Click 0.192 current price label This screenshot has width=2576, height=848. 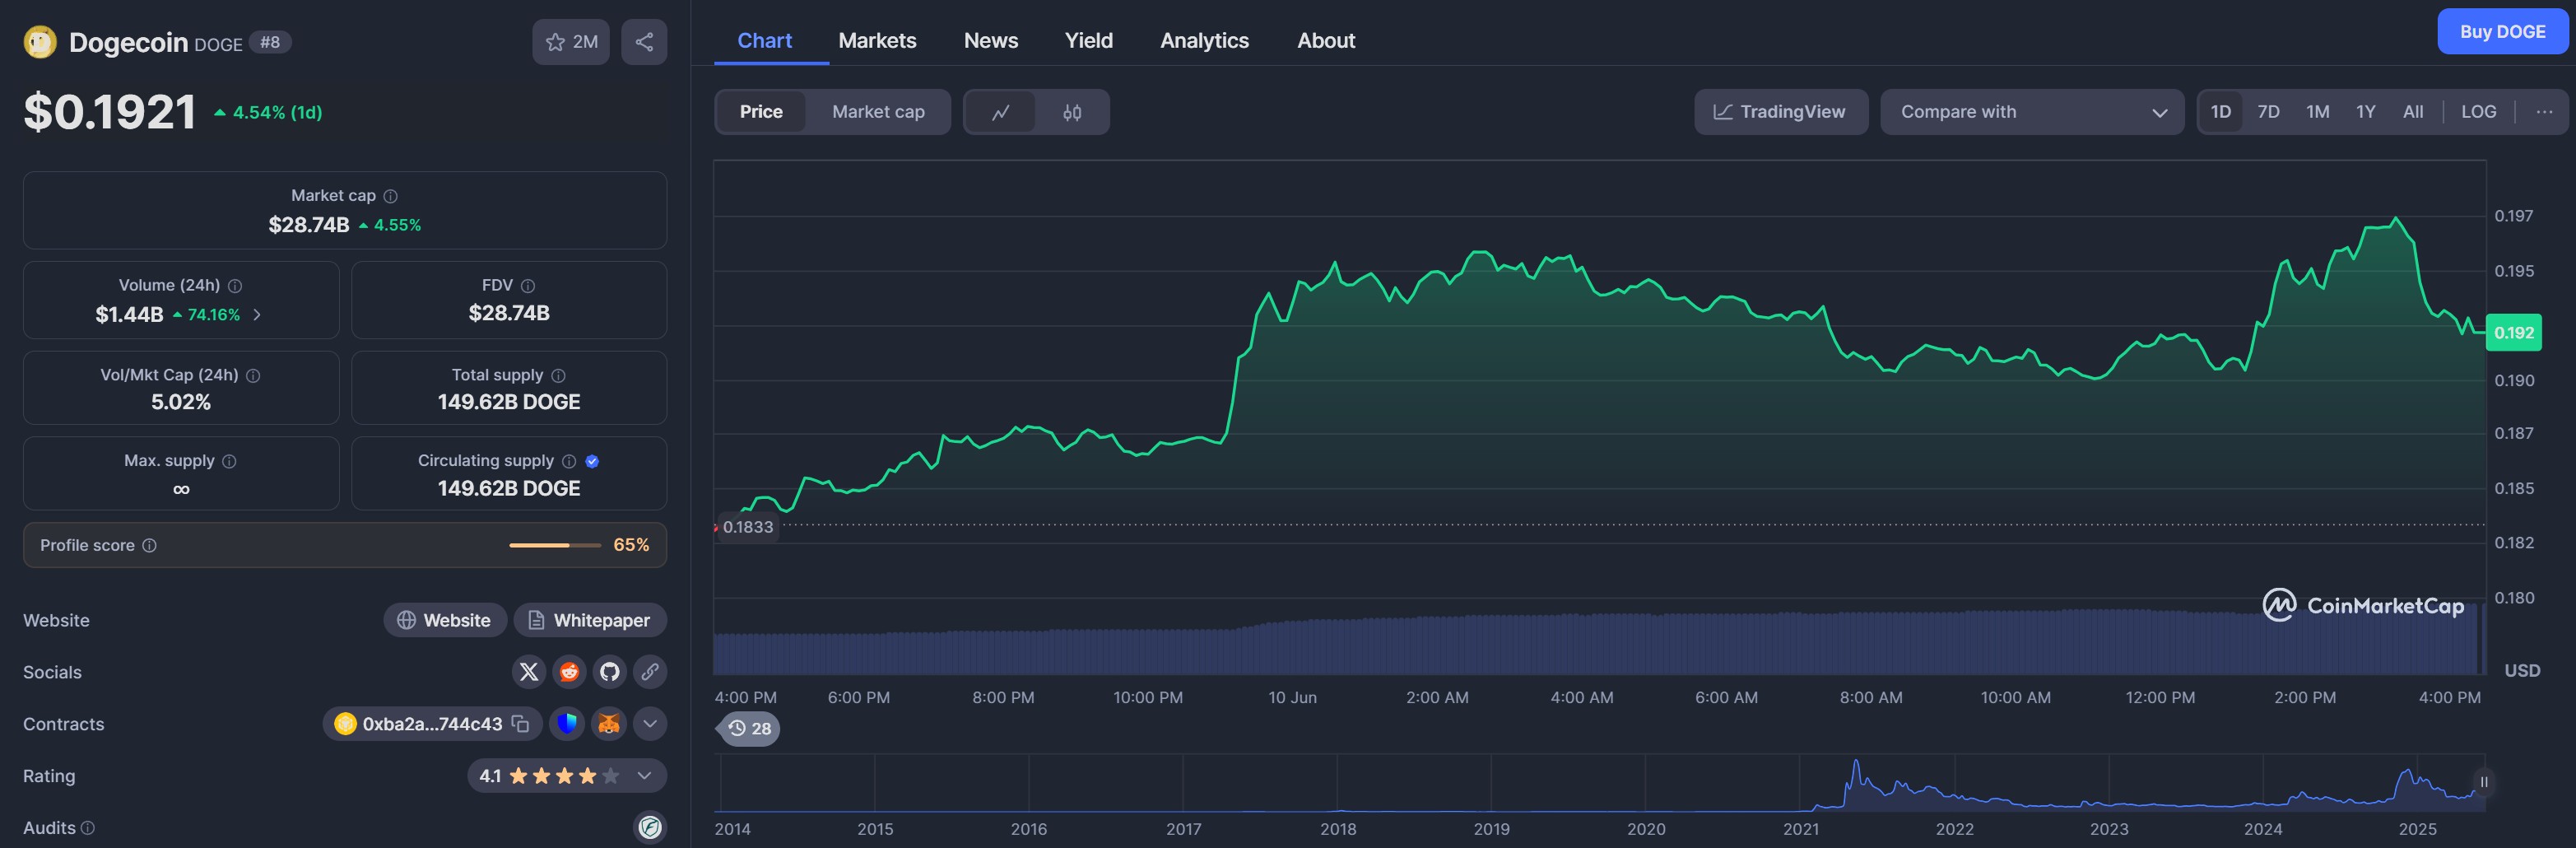click(x=2513, y=333)
